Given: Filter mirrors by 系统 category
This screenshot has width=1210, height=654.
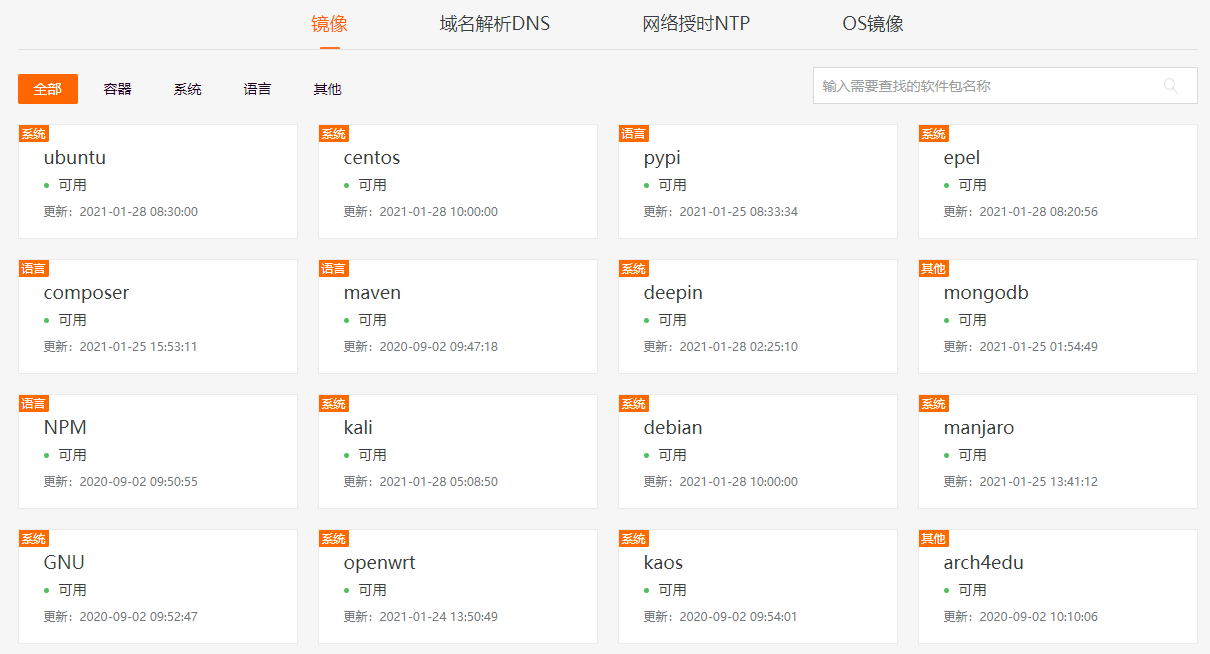Looking at the screenshot, I should click(x=187, y=88).
